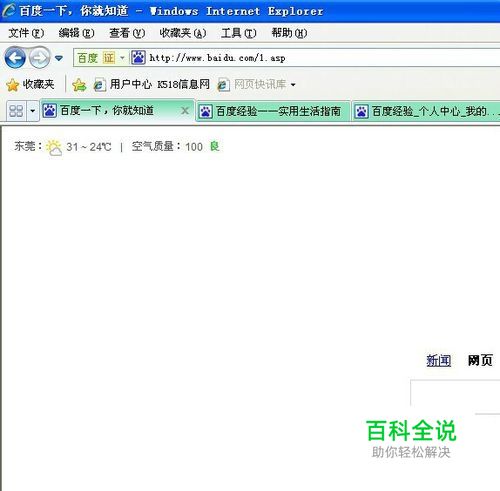Viewport: 500px width, 491px height.
Task: Open the tab list dropdown arrow
Action: click(33, 111)
